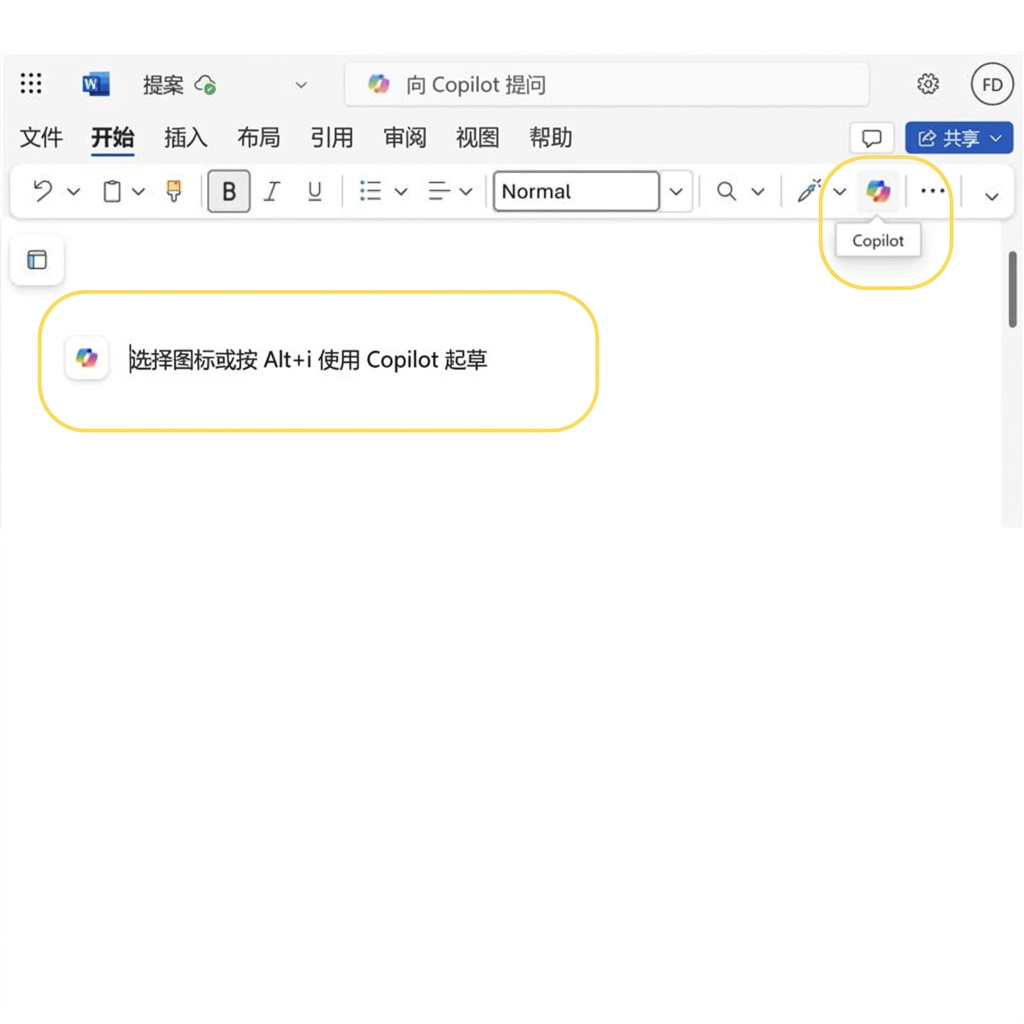
Task: Click the inline Copilot draft icon
Action: pyautogui.click(x=86, y=358)
